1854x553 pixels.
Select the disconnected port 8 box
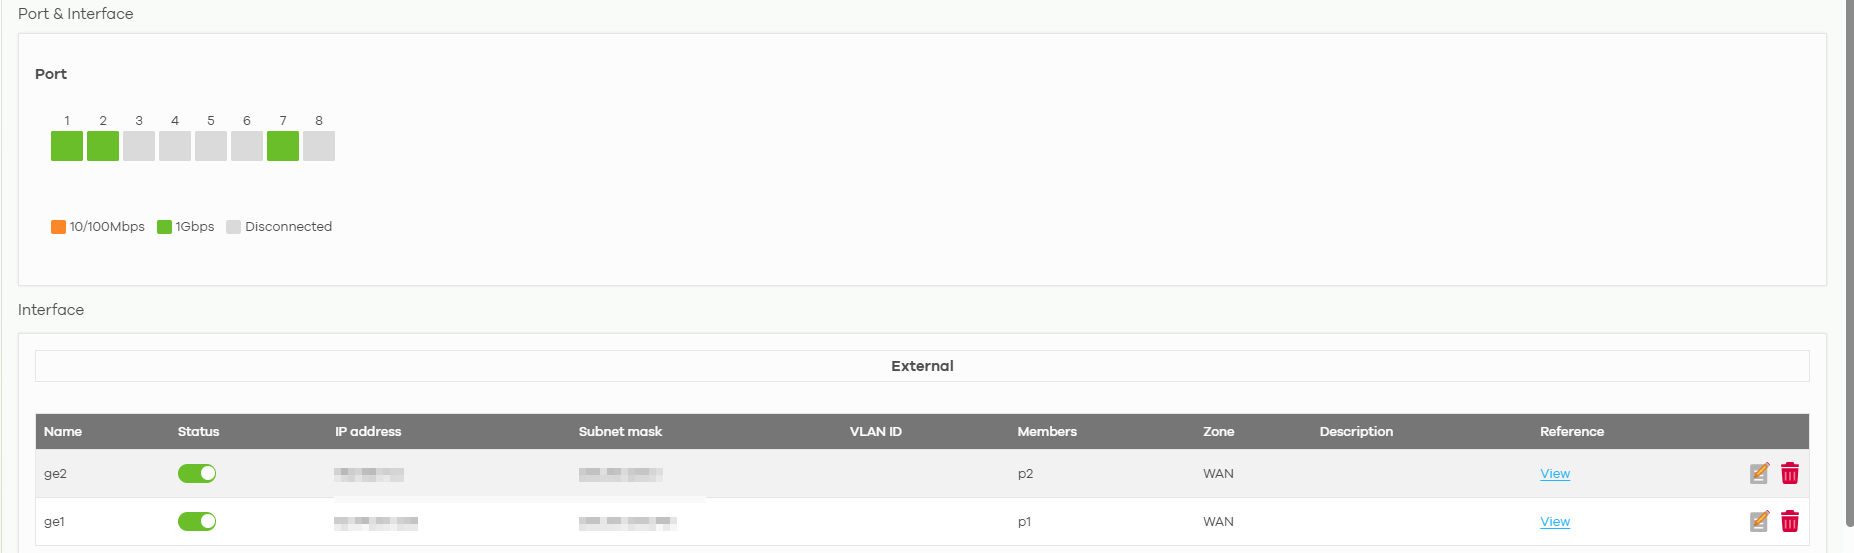pyautogui.click(x=319, y=146)
